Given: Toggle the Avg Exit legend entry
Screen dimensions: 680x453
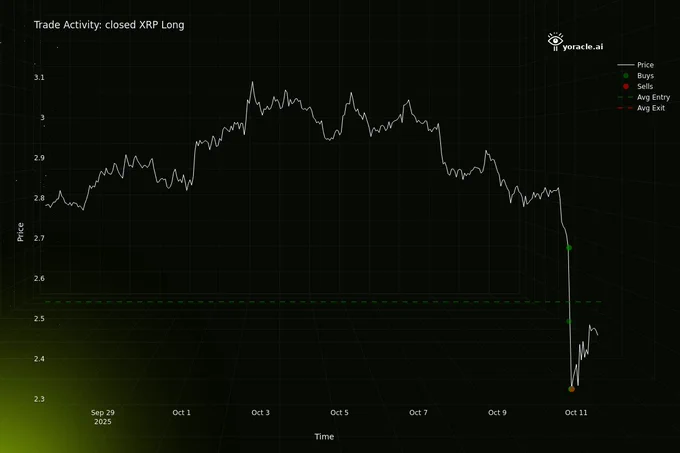Looking at the screenshot, I should point(641,108).
